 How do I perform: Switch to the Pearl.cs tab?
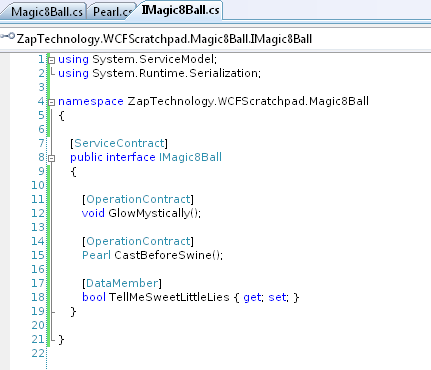tap(112, 12)
